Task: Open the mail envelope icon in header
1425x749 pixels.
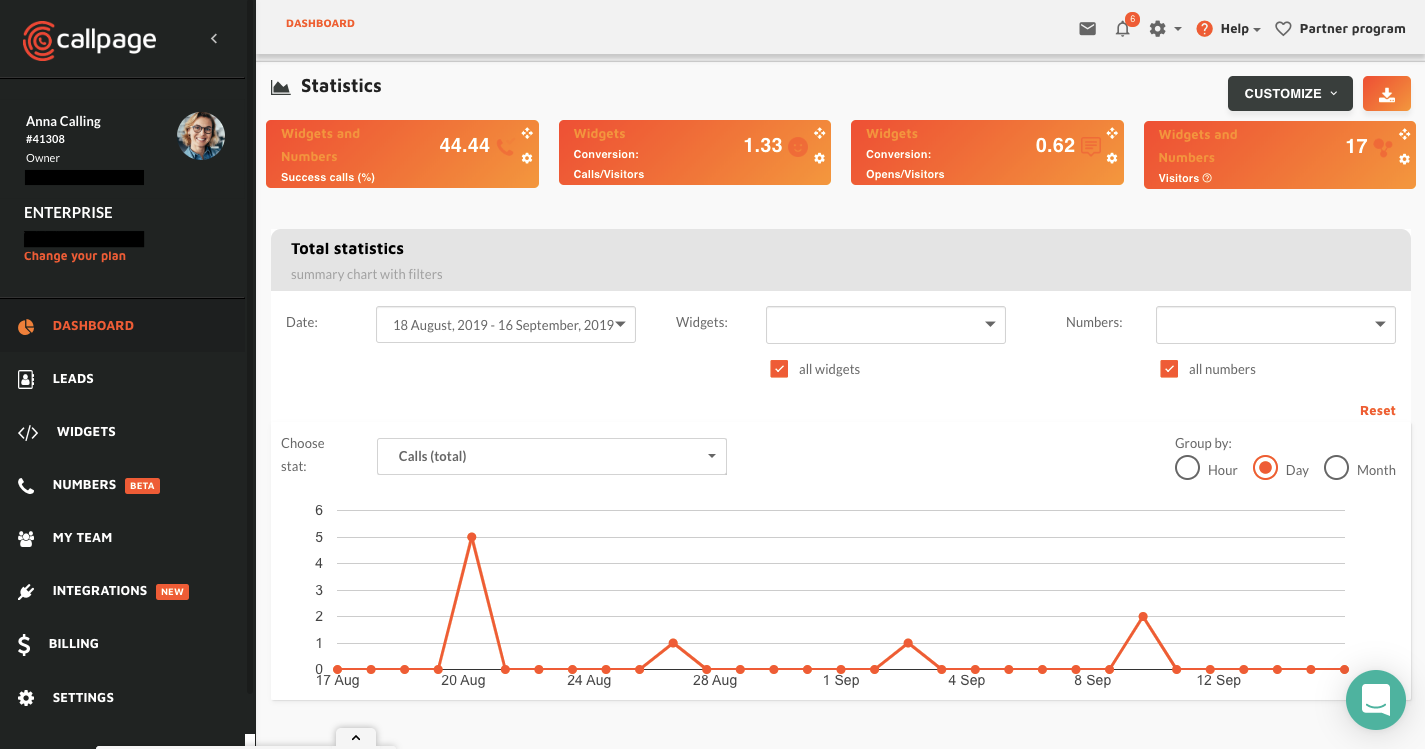Action: point(1087,29)
